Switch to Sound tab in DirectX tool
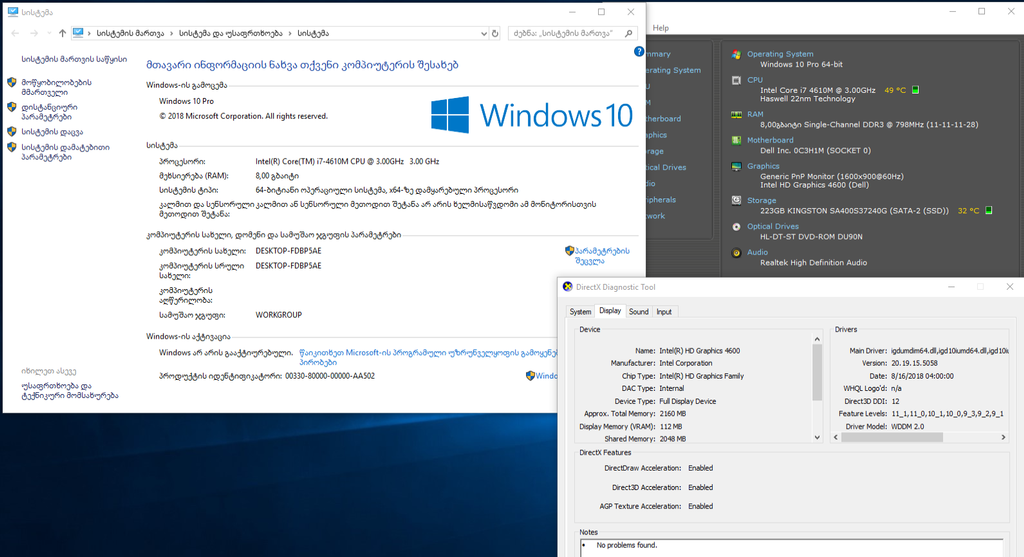The image size is (1024, 557). pos(639,312)
